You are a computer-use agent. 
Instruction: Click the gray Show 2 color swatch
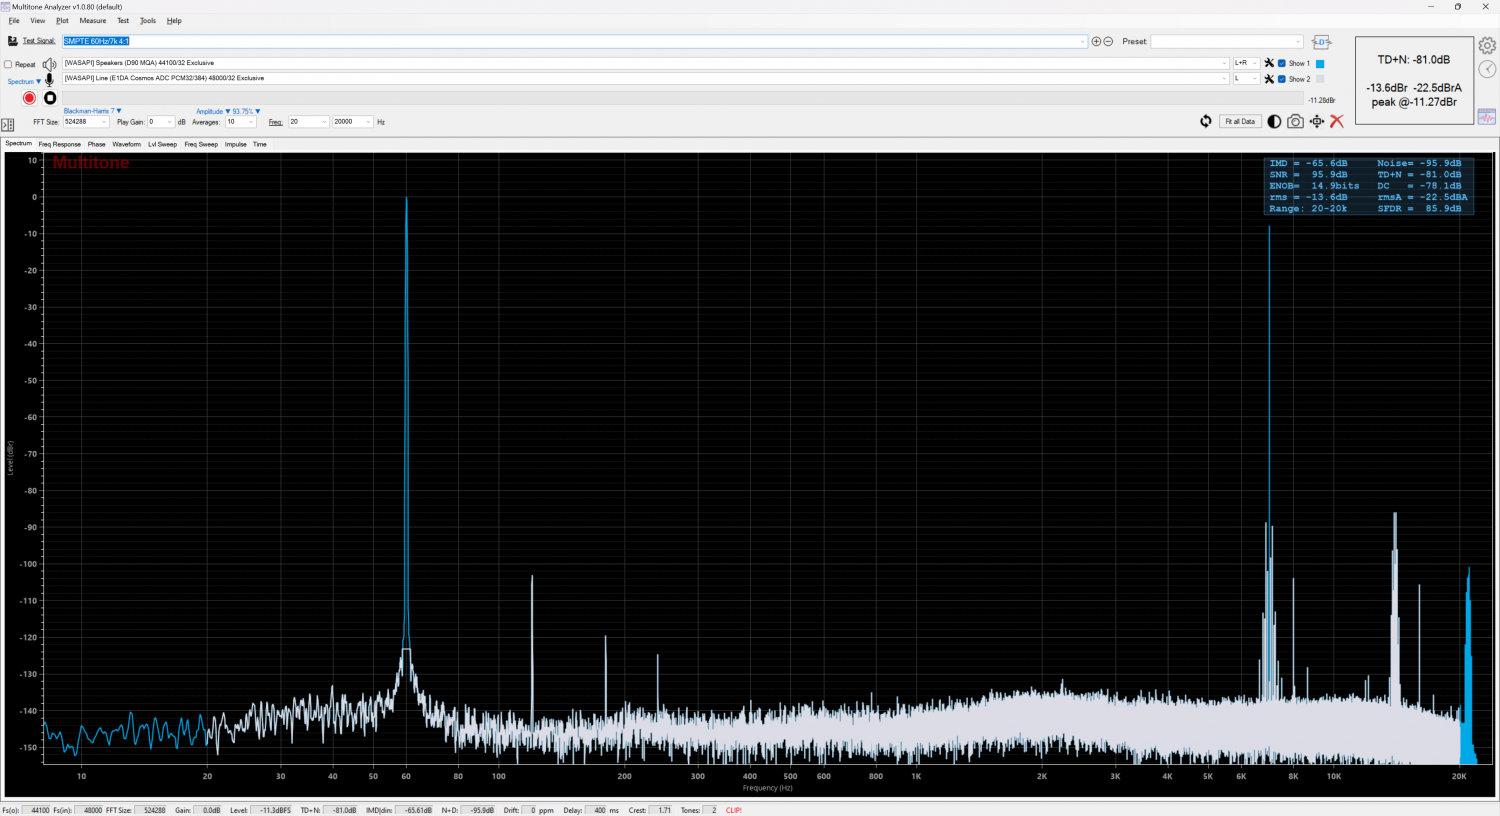coord(1320,79)
